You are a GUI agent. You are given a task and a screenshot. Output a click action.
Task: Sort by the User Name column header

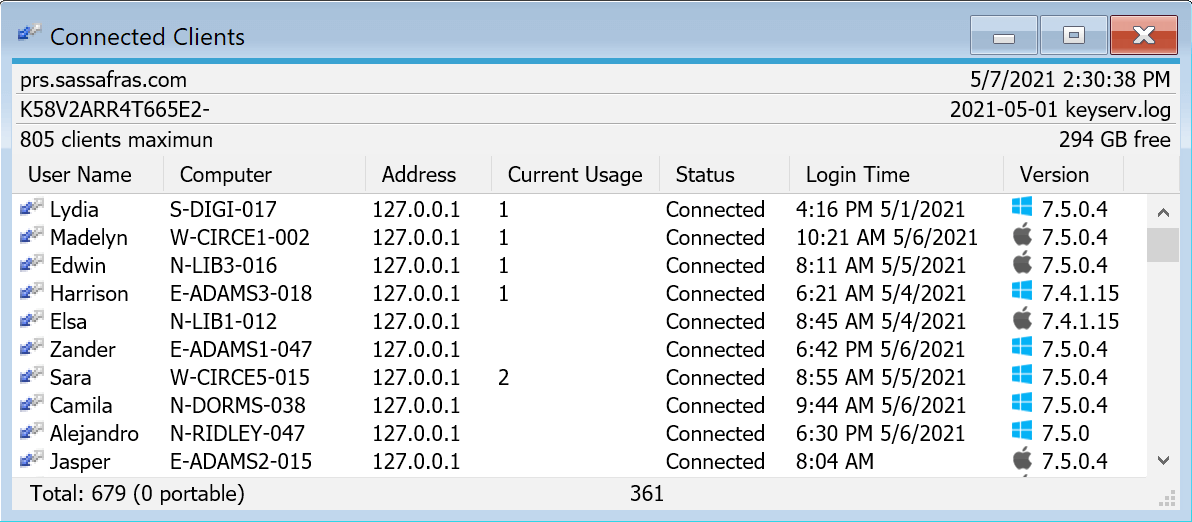pos(80,174)
